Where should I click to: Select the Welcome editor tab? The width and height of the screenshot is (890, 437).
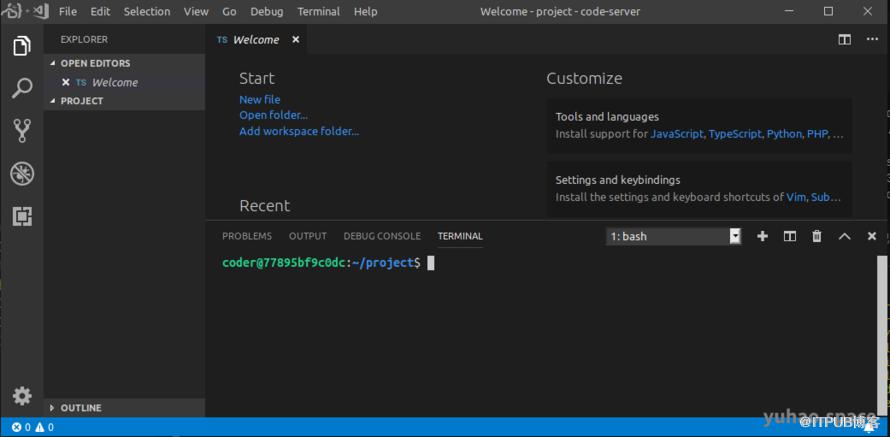pos(255,40)
